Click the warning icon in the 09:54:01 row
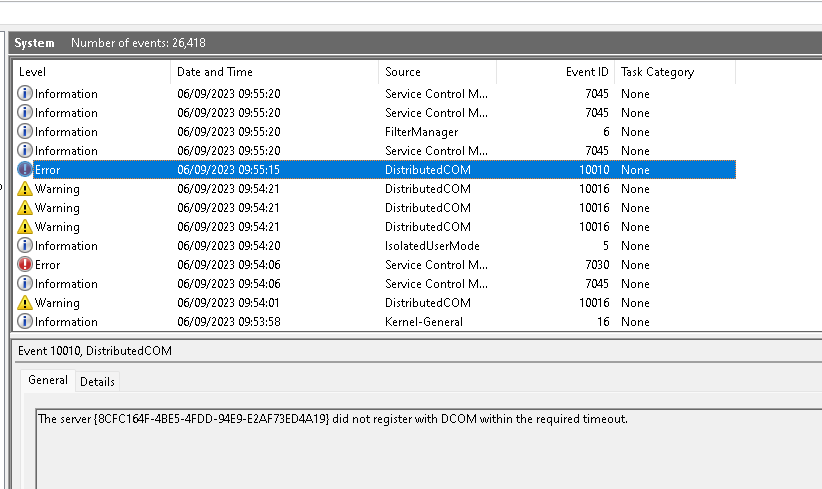The width and height of the screenshot is (822, 489). pyautogui.click(x=25, y=302)
